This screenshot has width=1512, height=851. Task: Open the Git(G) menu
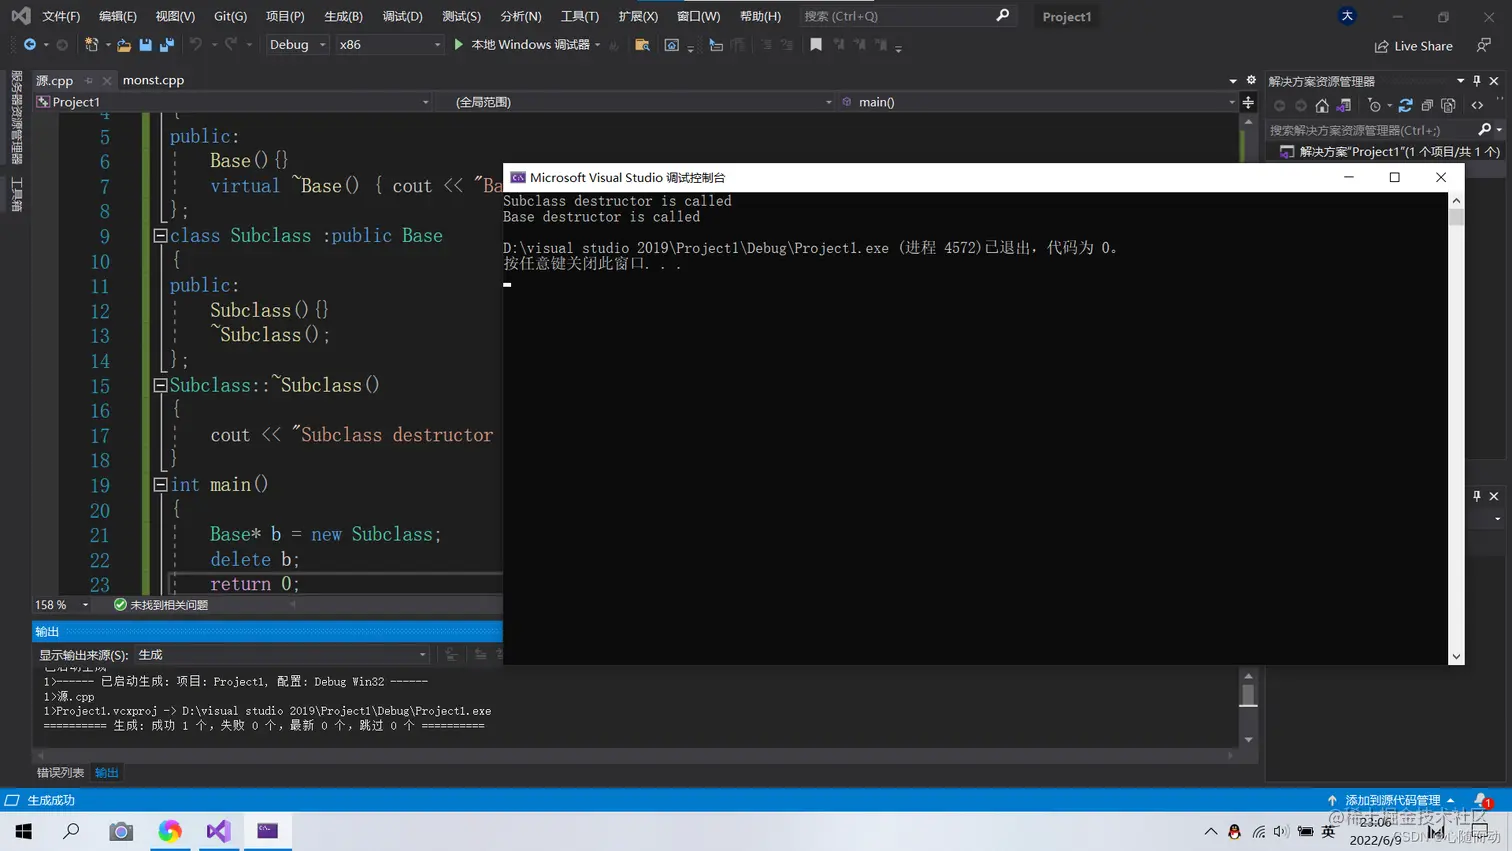[230, 16]
